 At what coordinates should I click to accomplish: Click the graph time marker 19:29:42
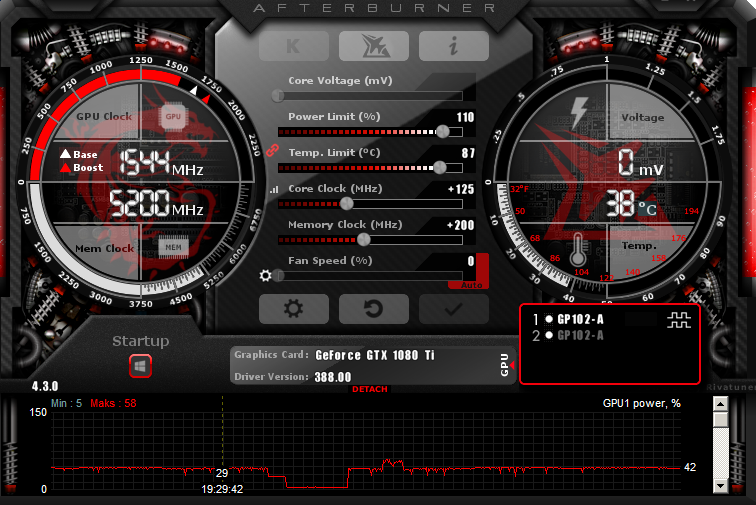[x=222, y=490]
